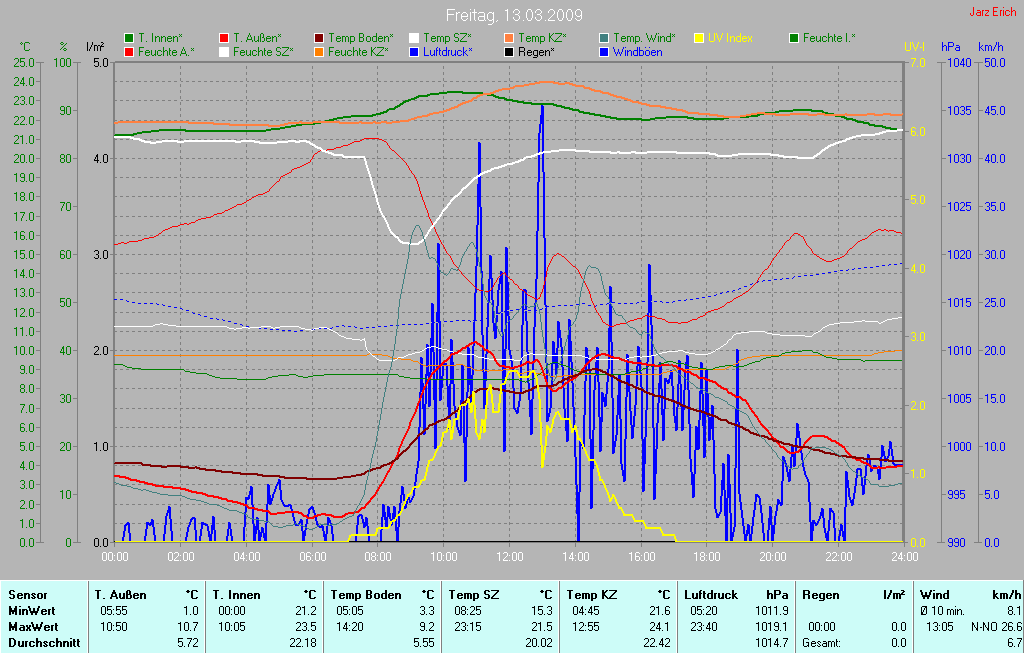Click the 'Feuchte SZ*' legend label
1024x653 pixels.
tap(263, 52)
